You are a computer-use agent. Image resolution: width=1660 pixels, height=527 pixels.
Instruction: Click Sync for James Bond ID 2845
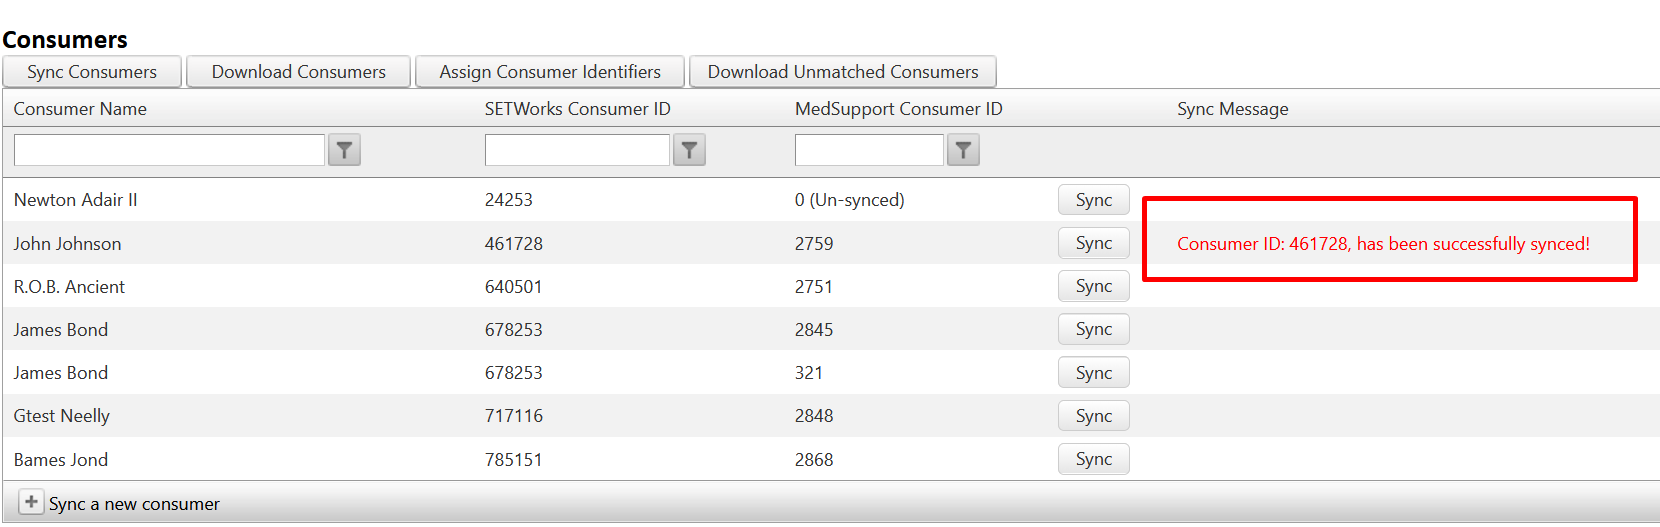pyautogui.click(x=1093, y=329)
